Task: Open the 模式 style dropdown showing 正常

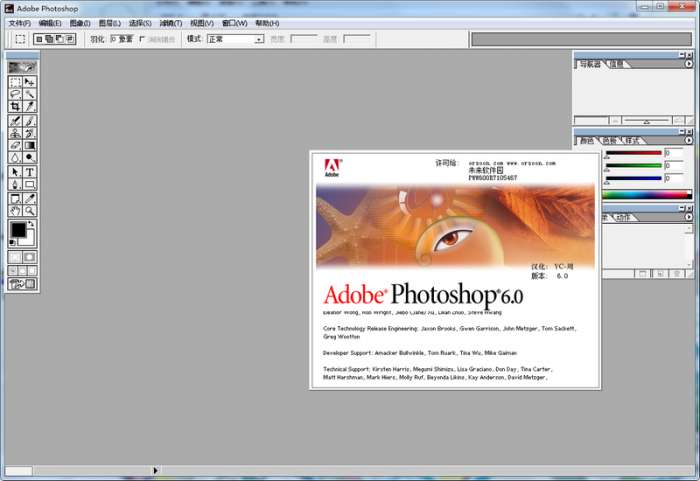Action: coord(235,39)
